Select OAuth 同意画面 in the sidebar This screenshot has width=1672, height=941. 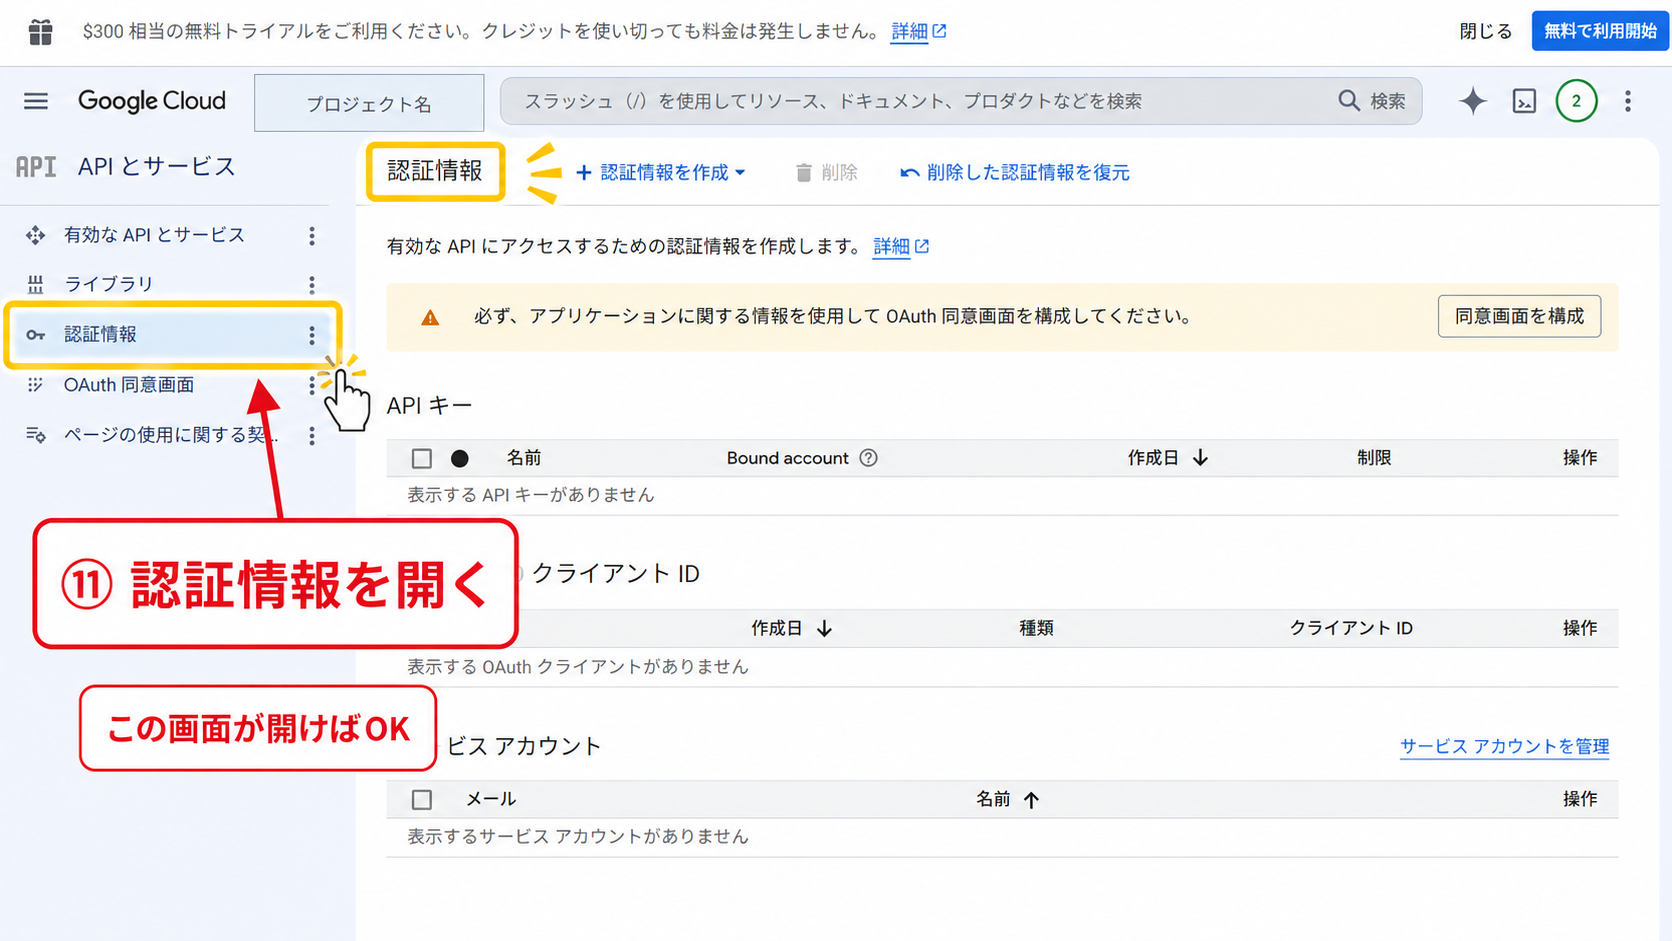click(x=129, y=385)
